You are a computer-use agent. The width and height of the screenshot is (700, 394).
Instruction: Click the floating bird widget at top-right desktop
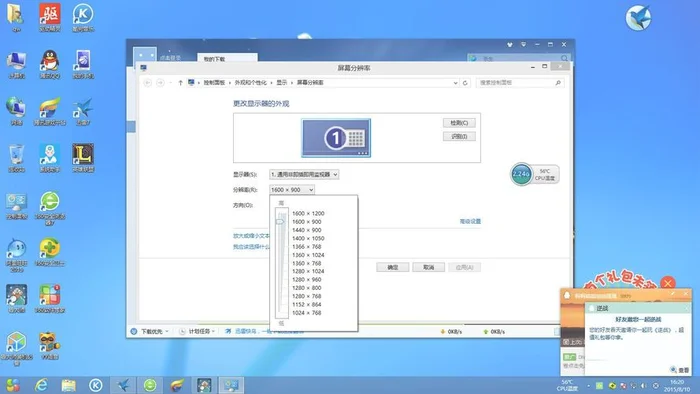click(638, 18)
